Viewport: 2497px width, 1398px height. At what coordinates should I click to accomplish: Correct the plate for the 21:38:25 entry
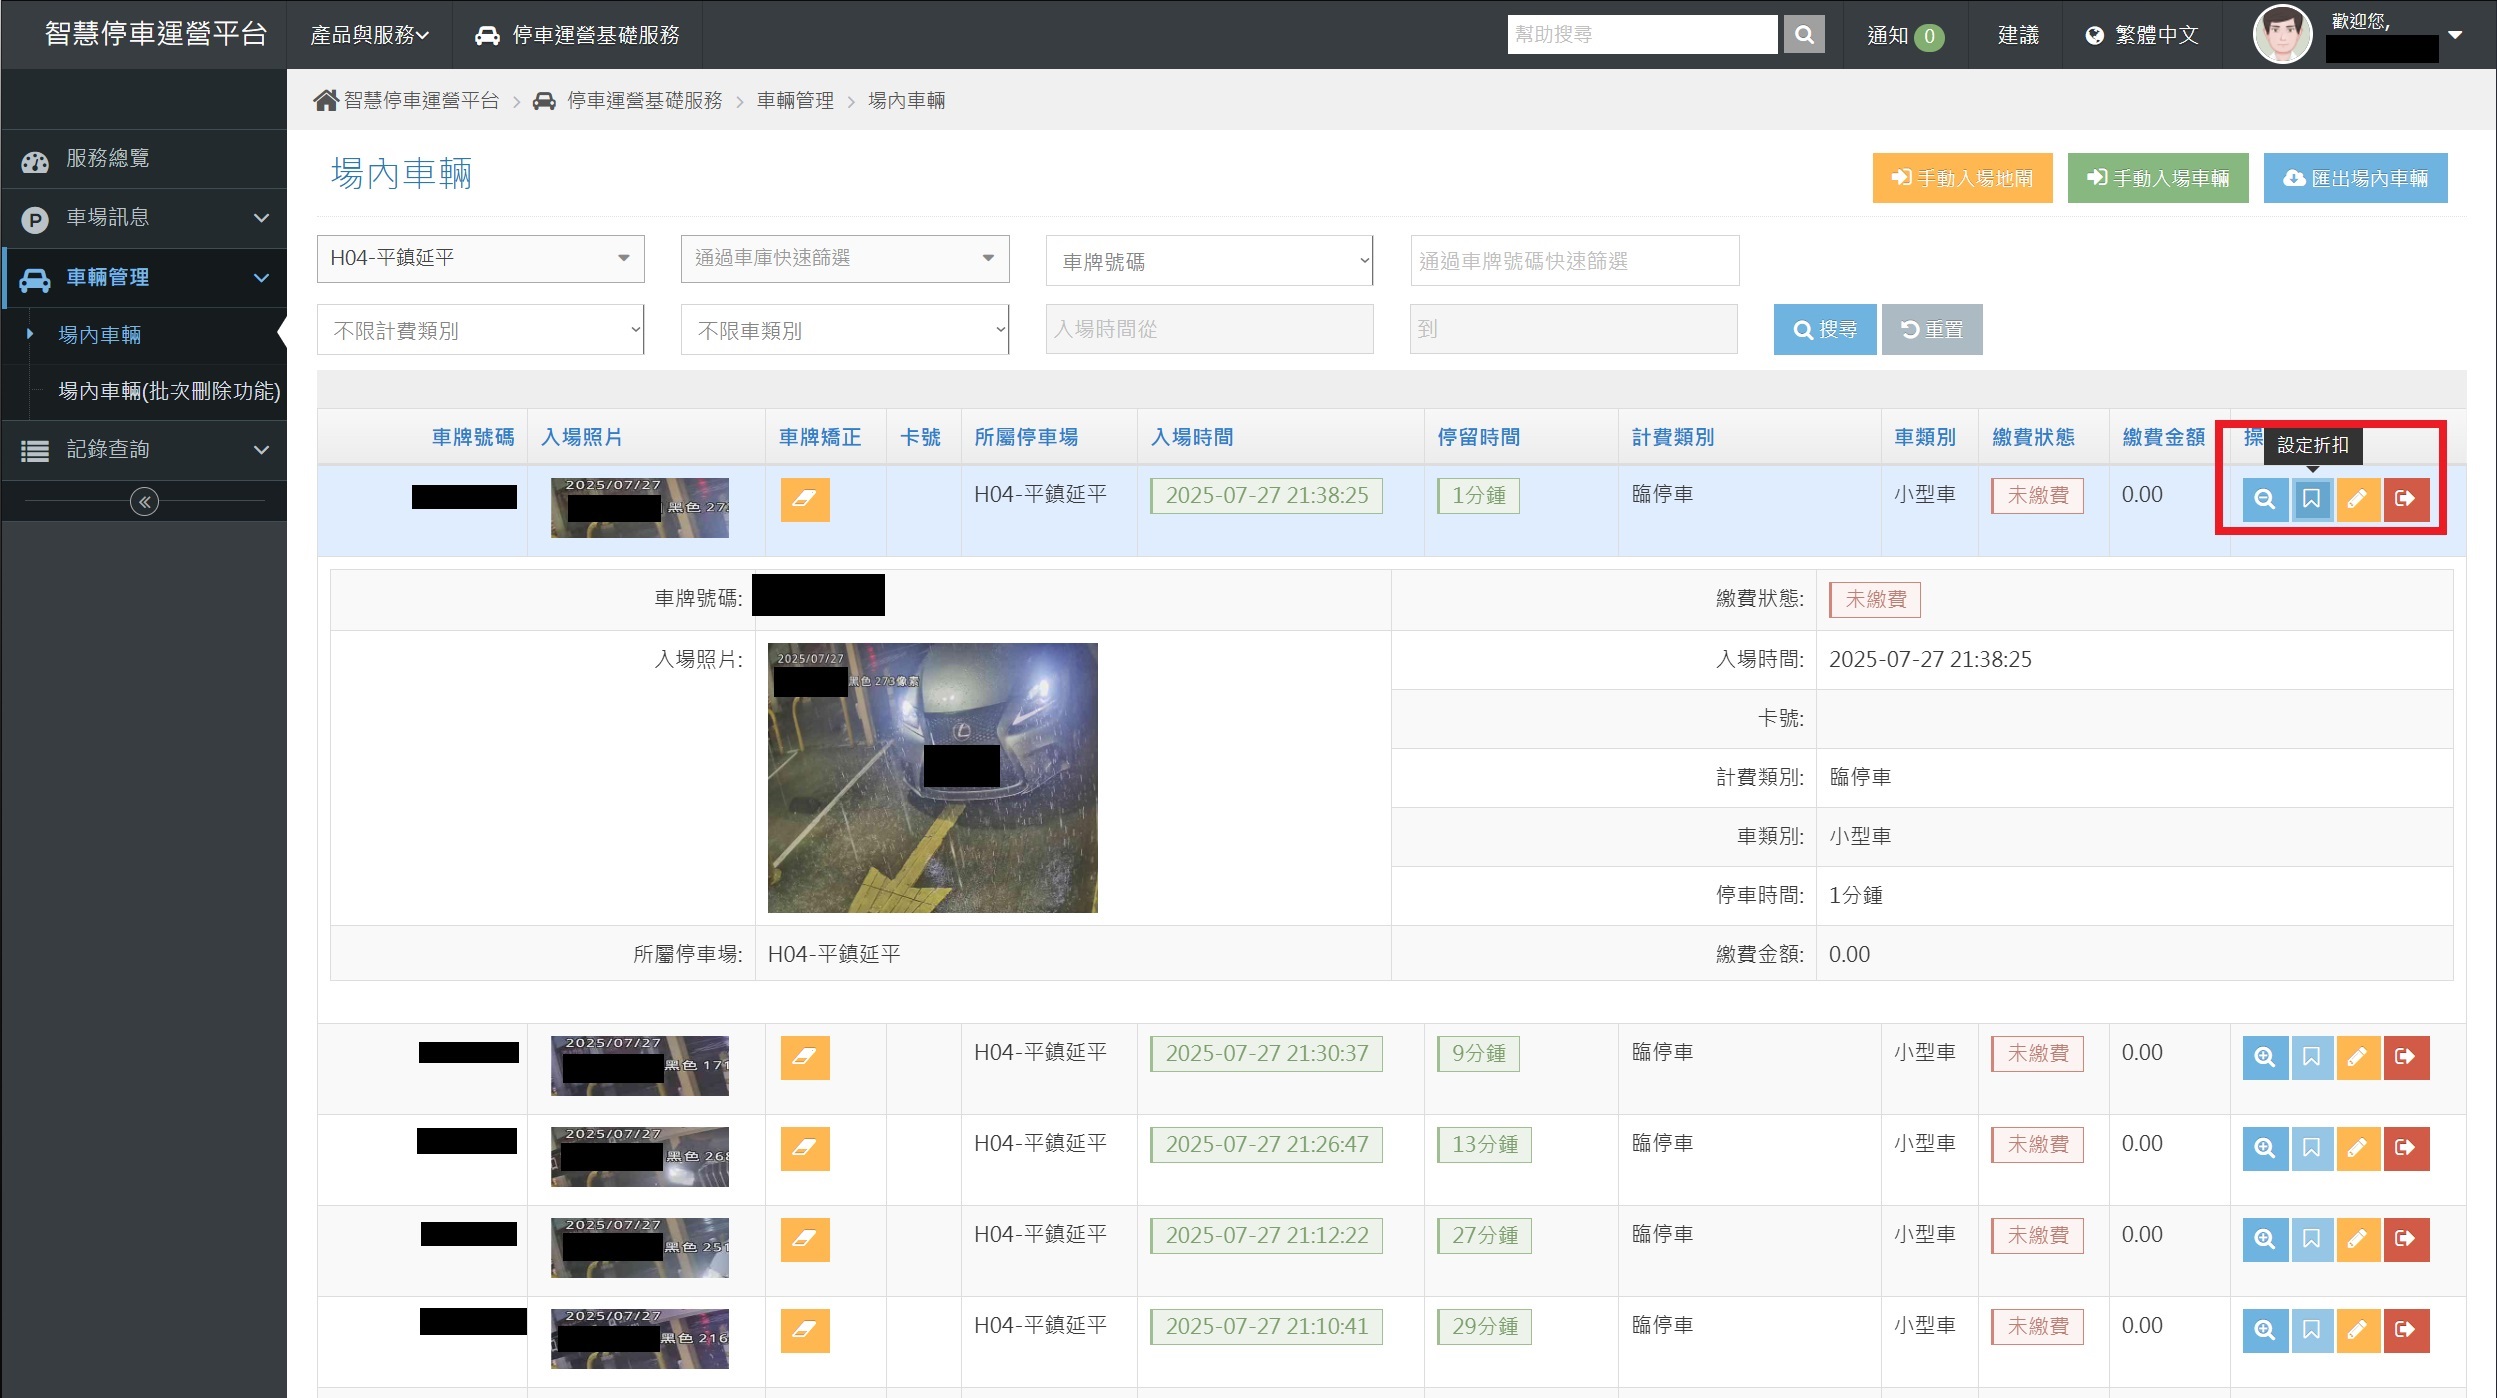[x=805, y=499]
